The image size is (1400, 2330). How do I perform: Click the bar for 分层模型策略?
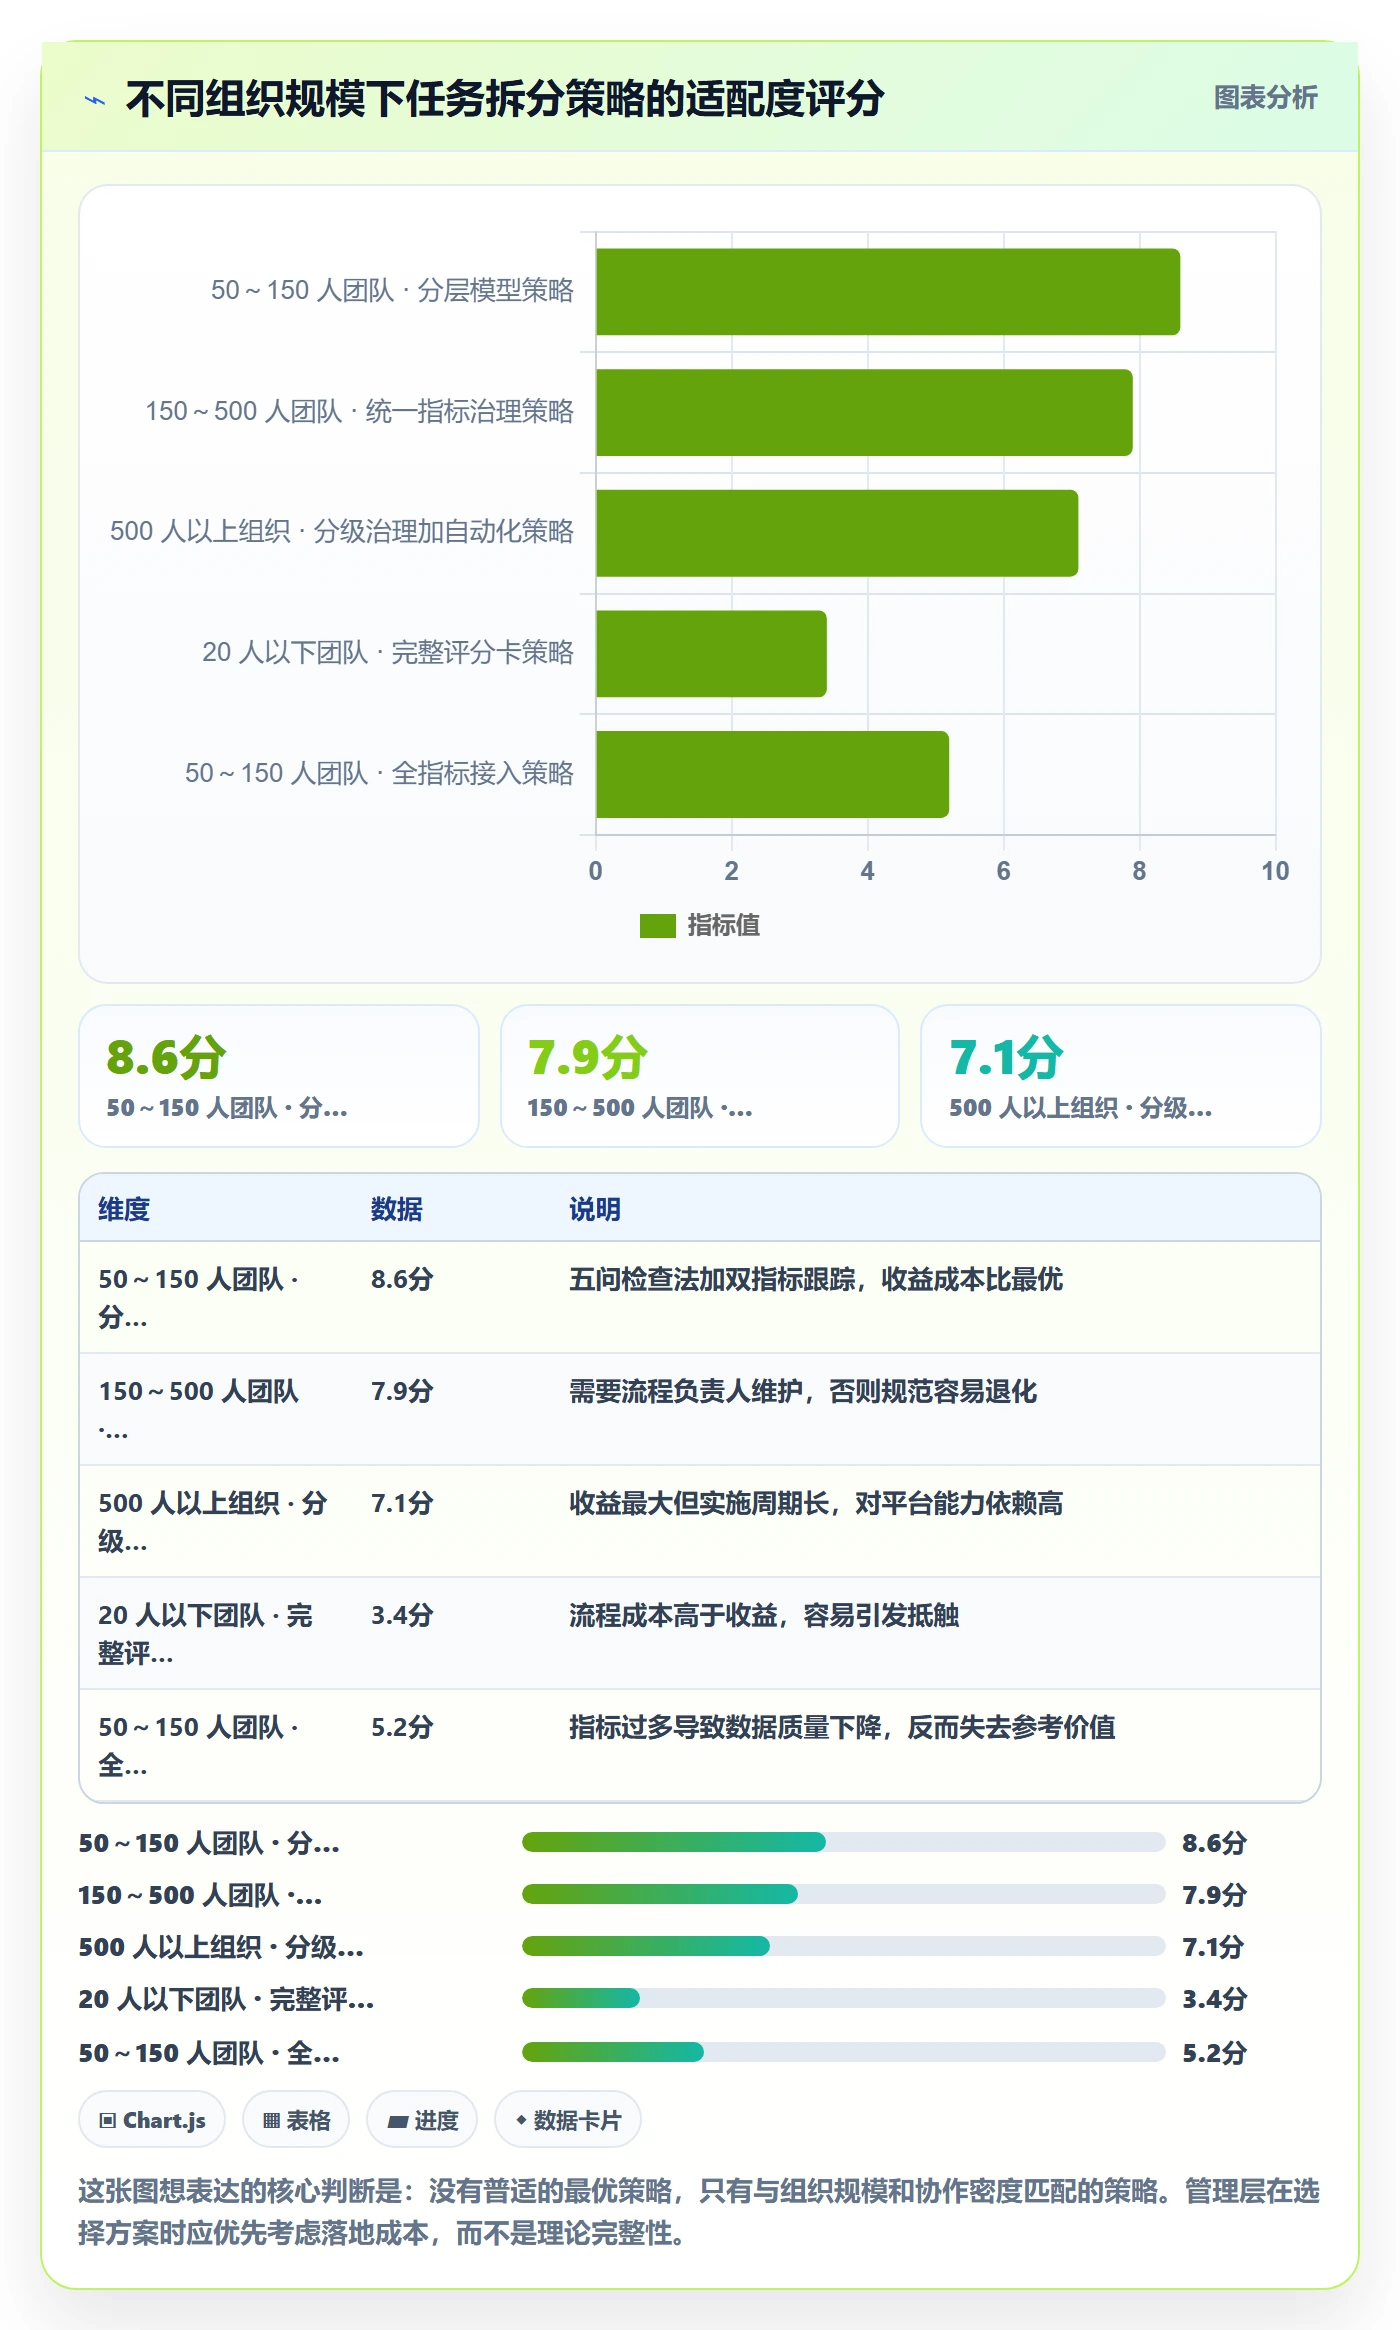tap(888, 292)
